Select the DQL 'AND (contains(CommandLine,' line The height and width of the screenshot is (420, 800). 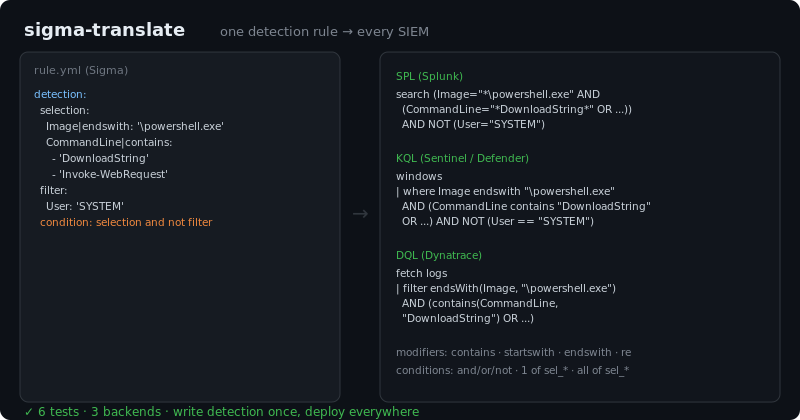coord(480,303)
